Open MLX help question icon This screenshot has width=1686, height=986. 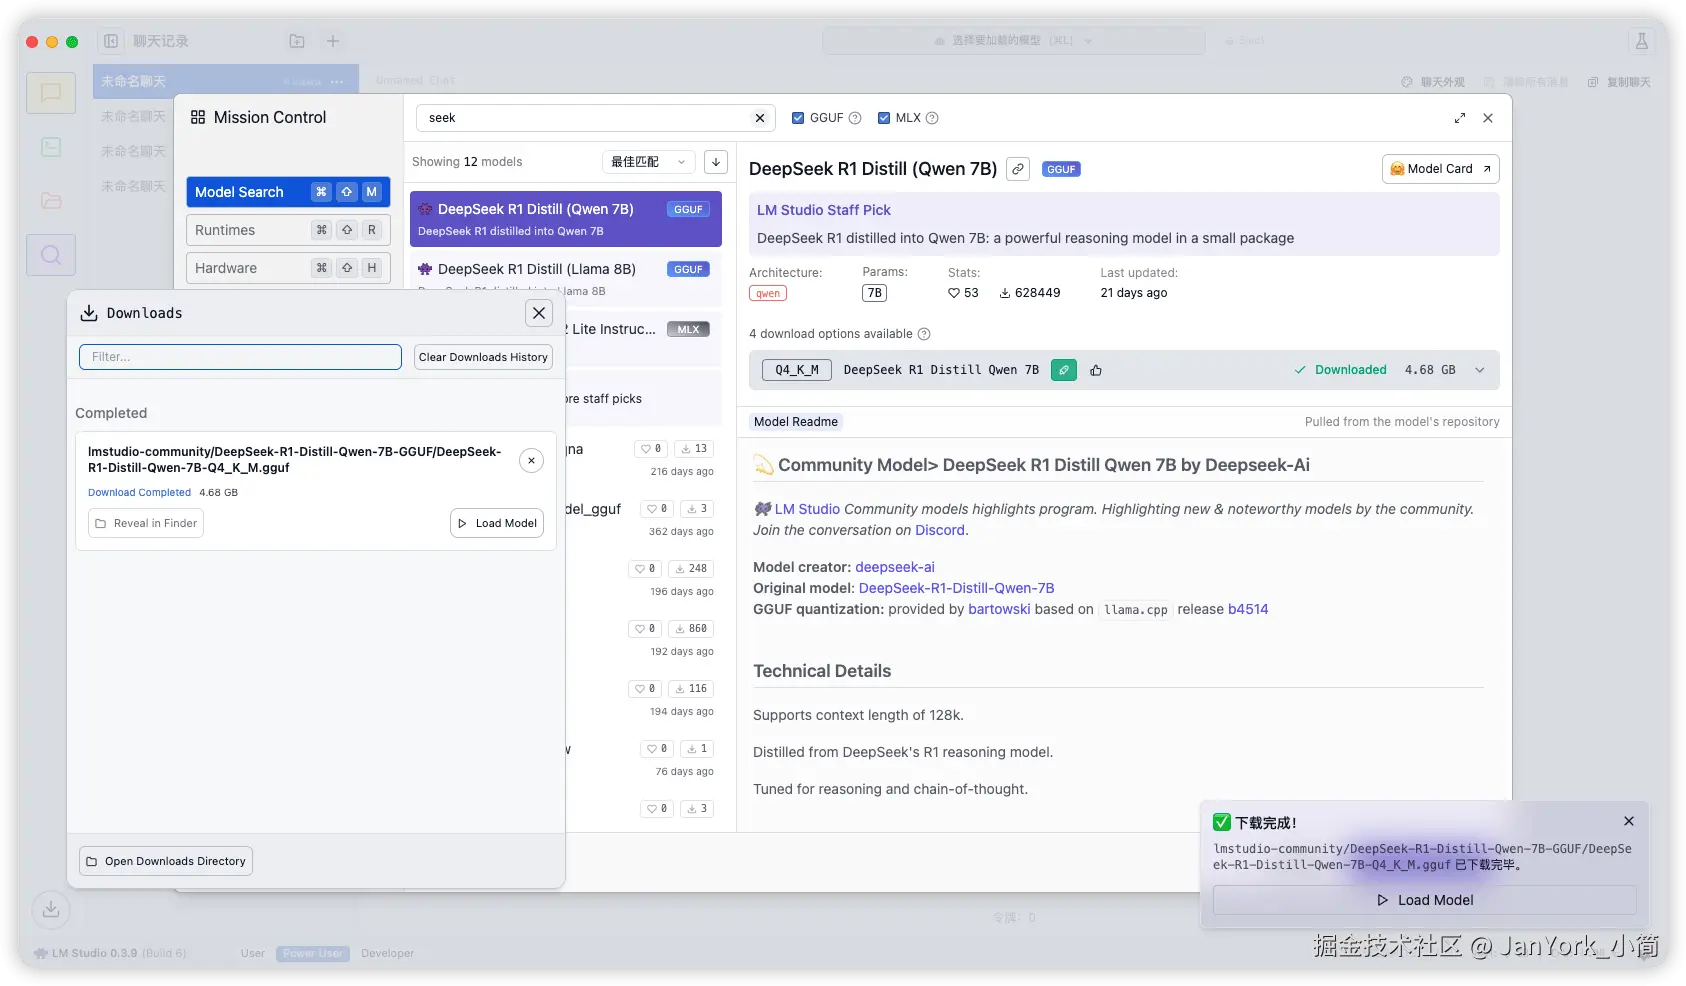point(932,118)
